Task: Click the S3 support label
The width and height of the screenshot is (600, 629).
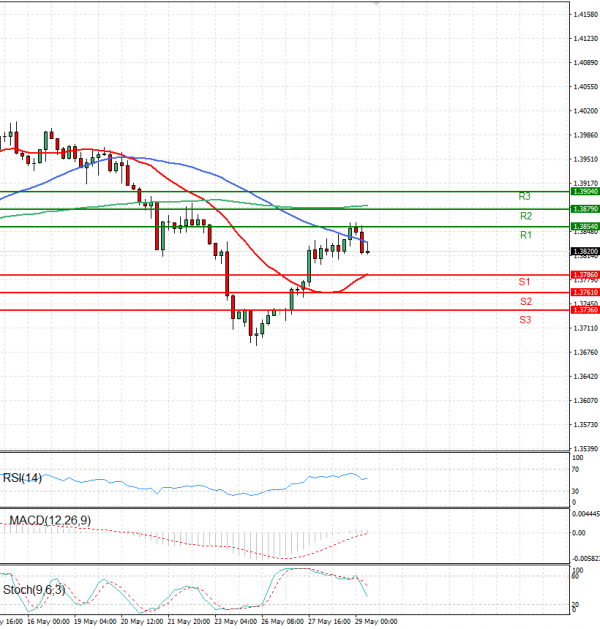Action: (x=525, y=320)
